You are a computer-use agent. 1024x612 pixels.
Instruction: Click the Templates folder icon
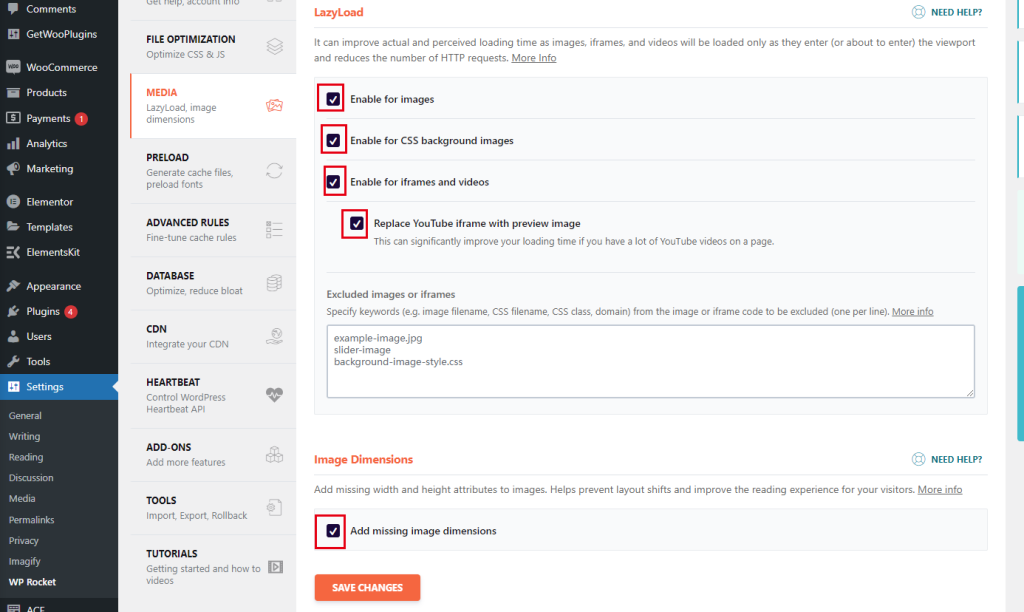(13, 227)
